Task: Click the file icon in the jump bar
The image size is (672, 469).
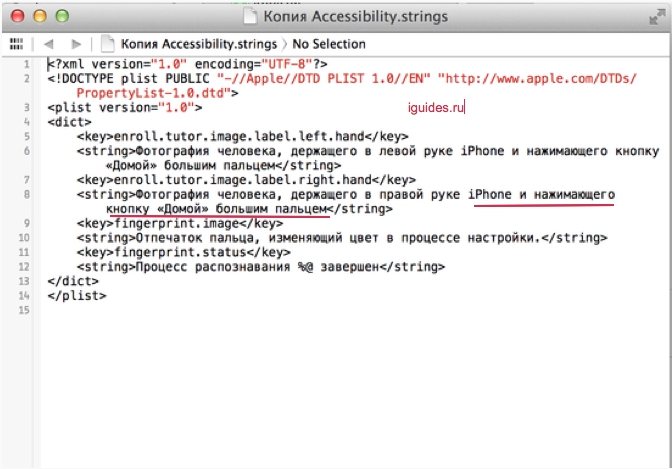Action: (x=108, y=44)
